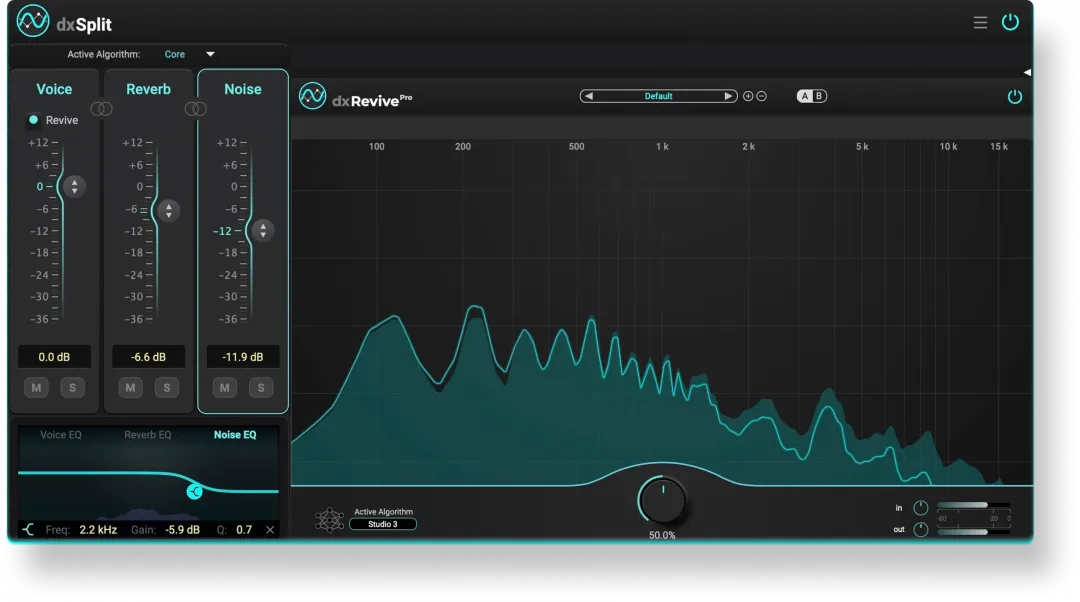Click the 50.0% amount value

662,535
